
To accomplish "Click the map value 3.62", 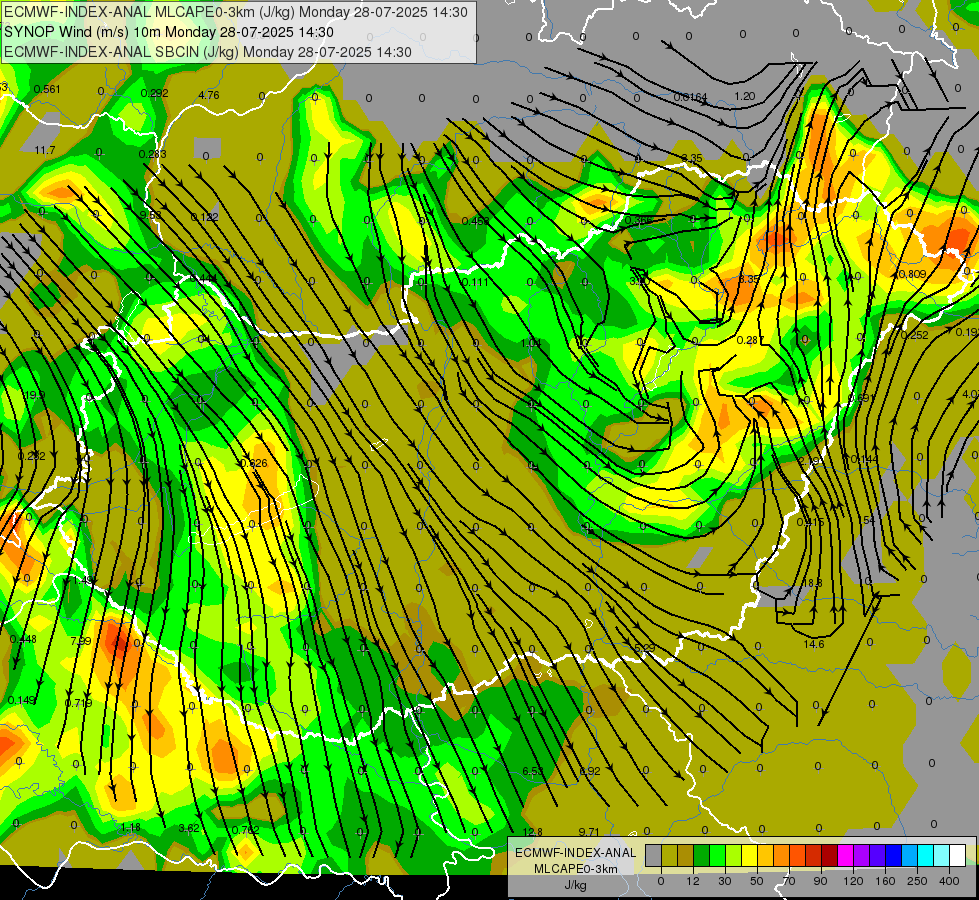I will 189,829.
